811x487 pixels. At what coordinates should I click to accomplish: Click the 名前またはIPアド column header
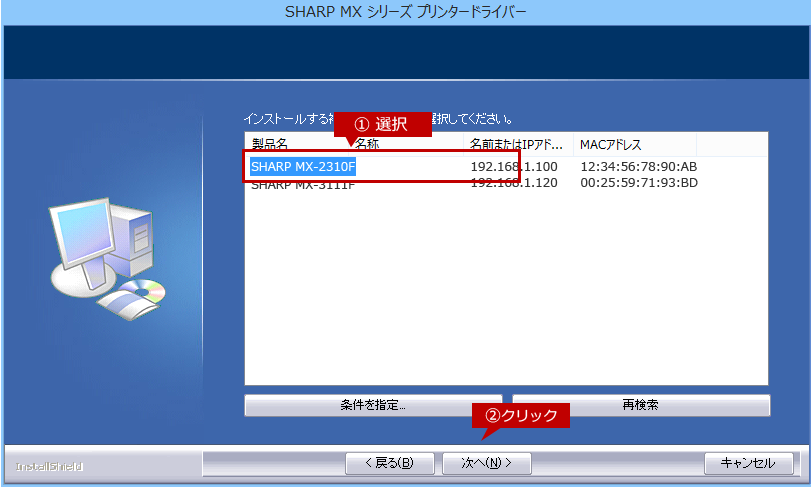516,145
